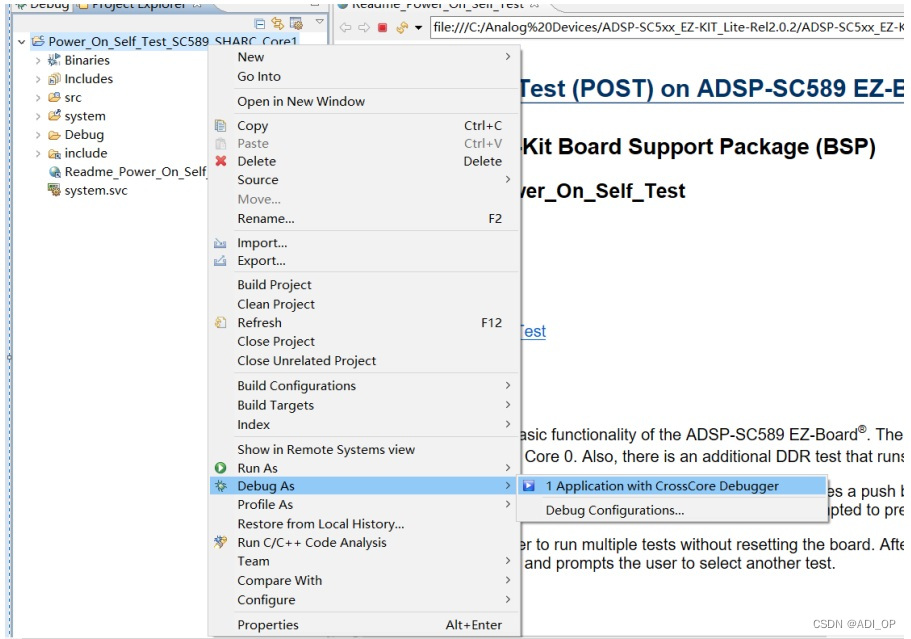This screenshot has height=639, width=911.
Task: Open Compare With submenu
Action: 364,580
